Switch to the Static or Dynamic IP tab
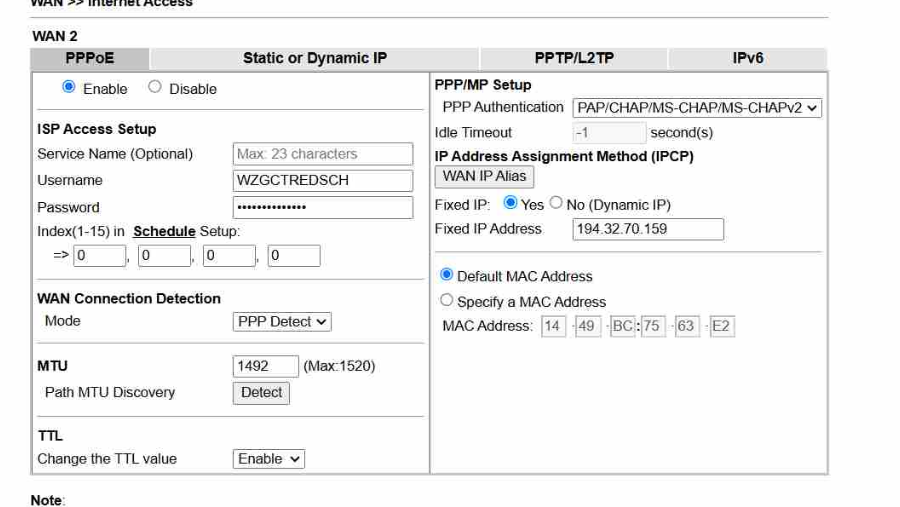This screenshot has width=900, height=507. click(315, 58)
